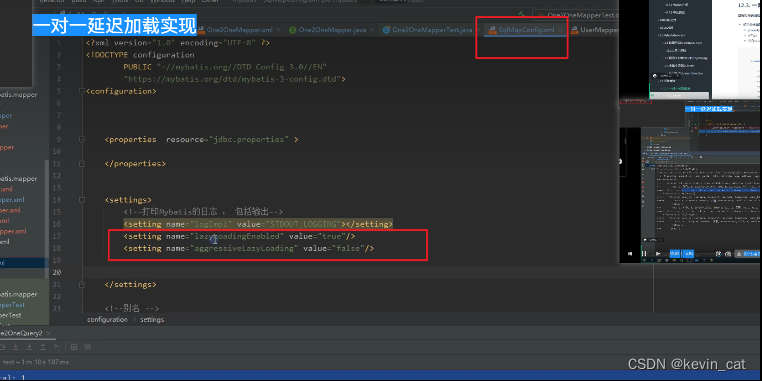Click the UserMapper tab file icon
762x381 pixels.
pos(574,30)
